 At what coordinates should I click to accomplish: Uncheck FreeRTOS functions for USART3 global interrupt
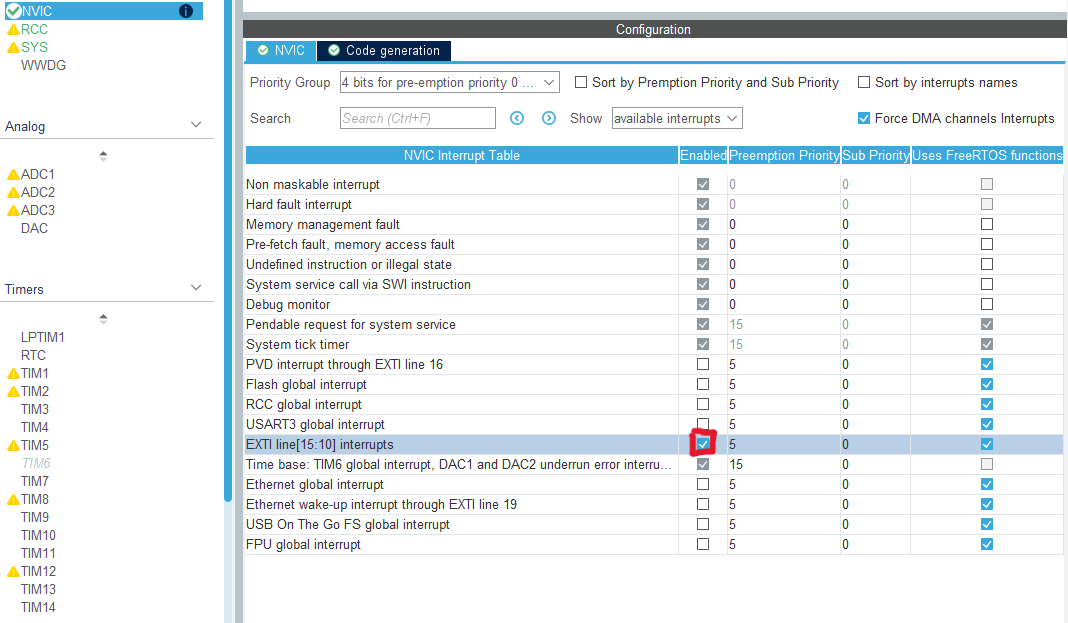pyautogui.click(x=987, y=424)
